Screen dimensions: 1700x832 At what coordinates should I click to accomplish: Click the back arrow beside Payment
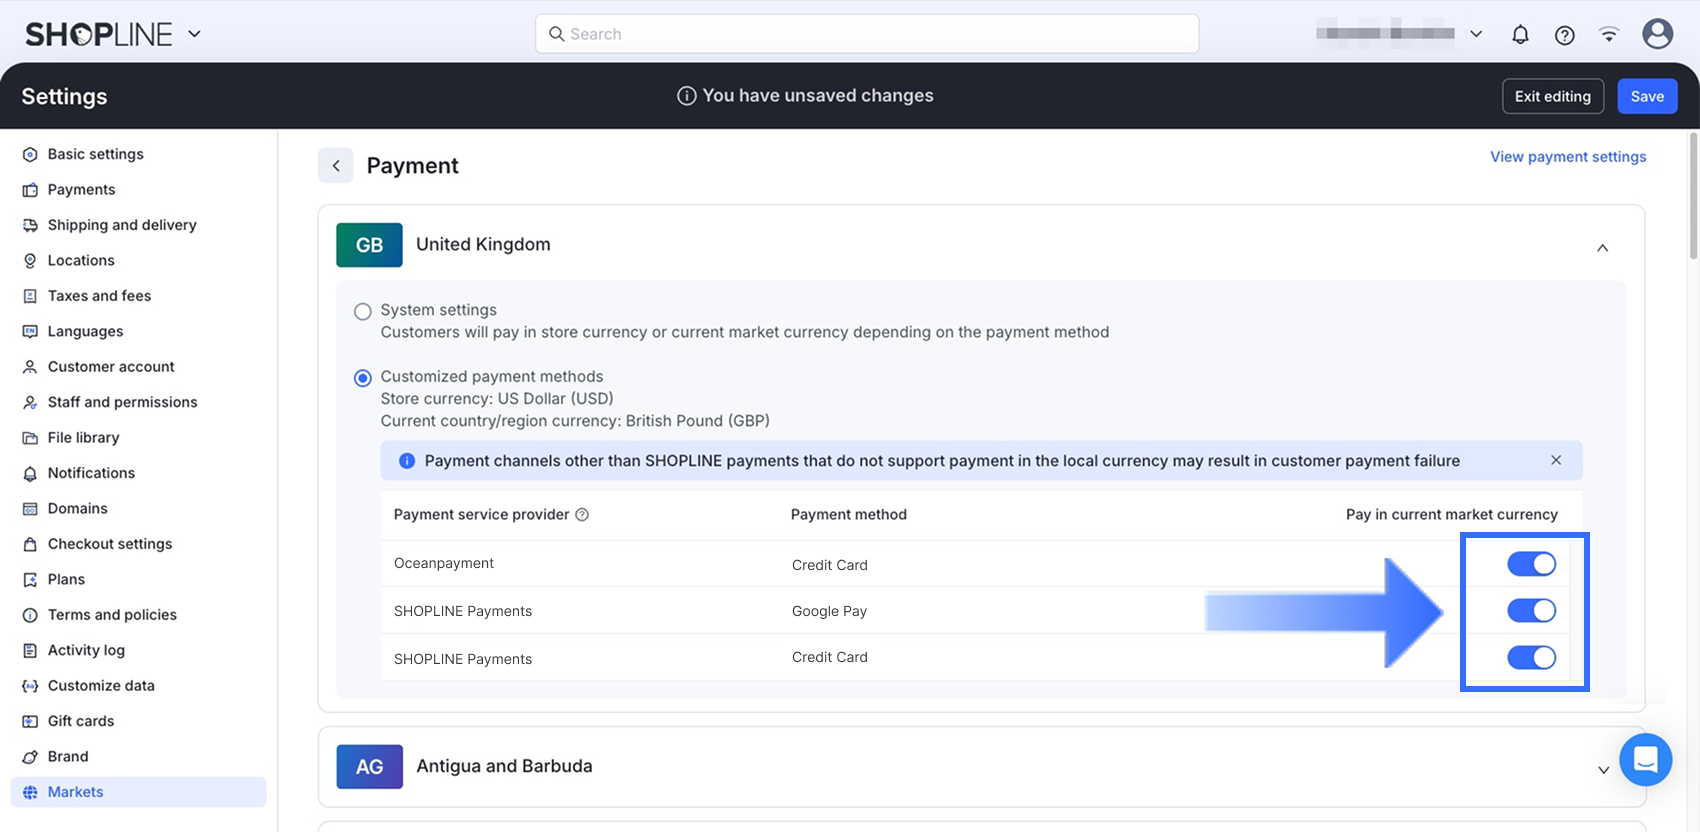(x=336, y=166)
